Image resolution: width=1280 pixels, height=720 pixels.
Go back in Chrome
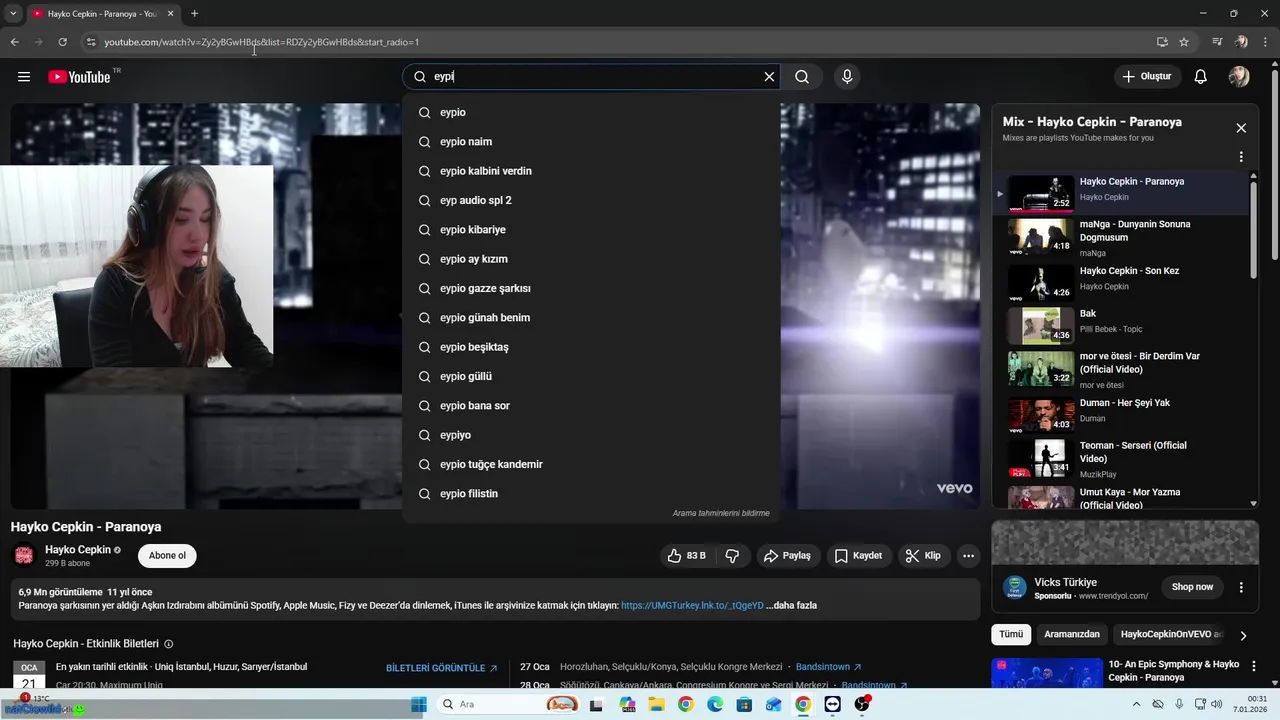pyautogui.click(x=14, y=42)
